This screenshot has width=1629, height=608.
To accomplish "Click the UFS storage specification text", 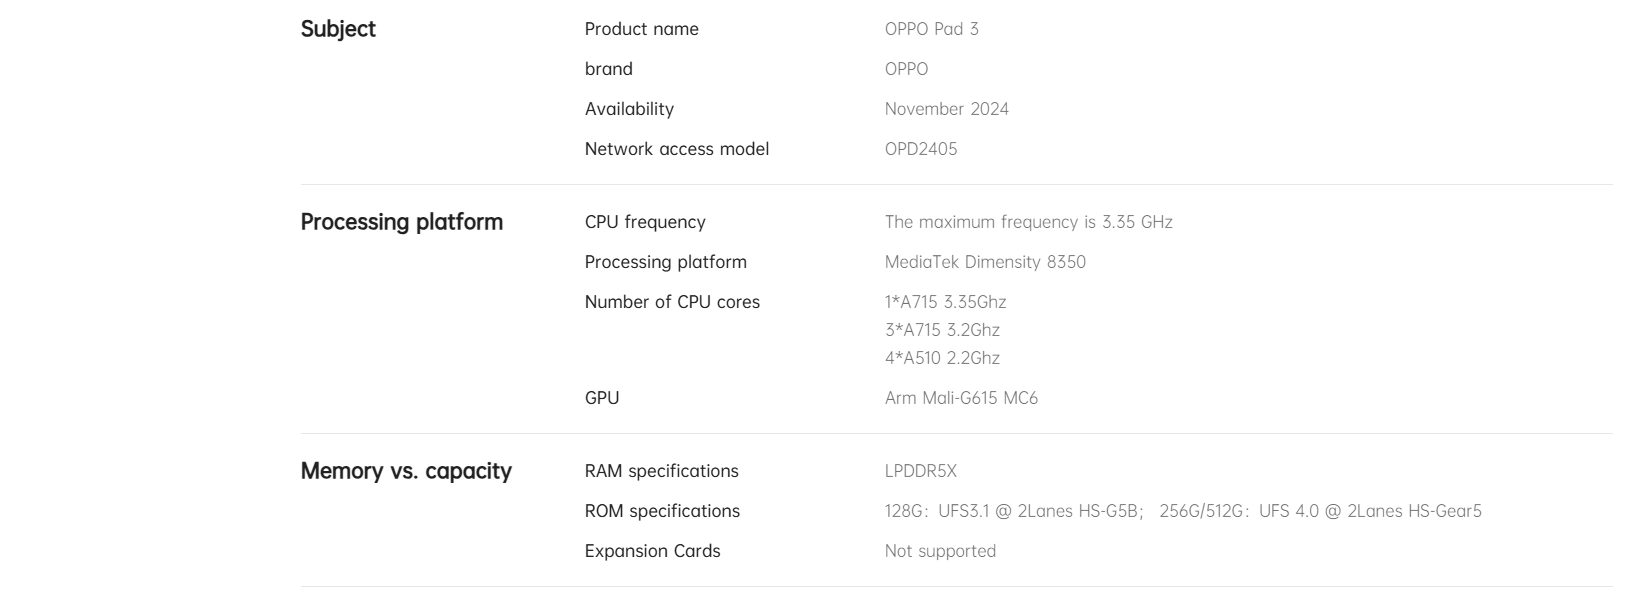I will tap(1183, 511).
